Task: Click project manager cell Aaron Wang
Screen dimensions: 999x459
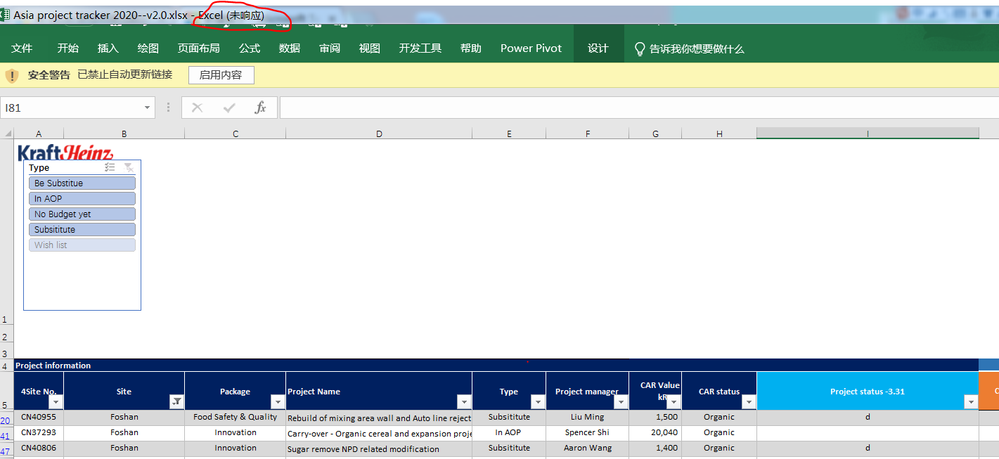Action: (587, 448)
